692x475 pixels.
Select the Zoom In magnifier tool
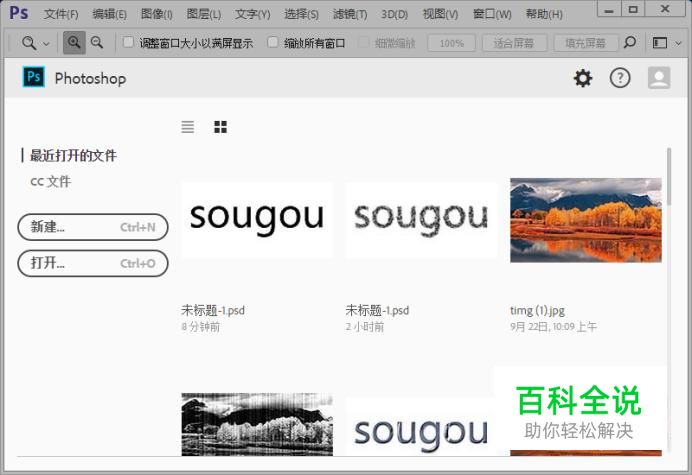pyautogui.click(x=74, y=43)
